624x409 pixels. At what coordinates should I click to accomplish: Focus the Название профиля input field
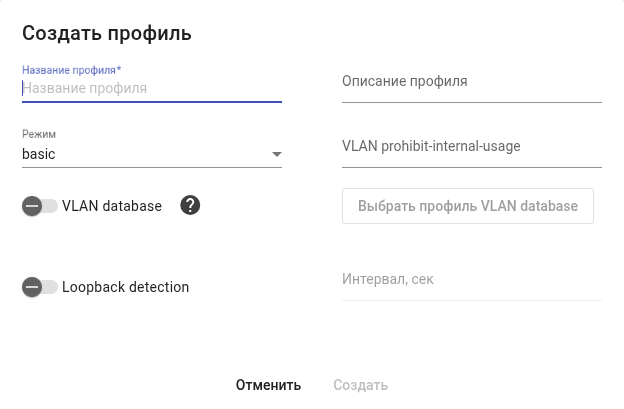tap(150, 88)
